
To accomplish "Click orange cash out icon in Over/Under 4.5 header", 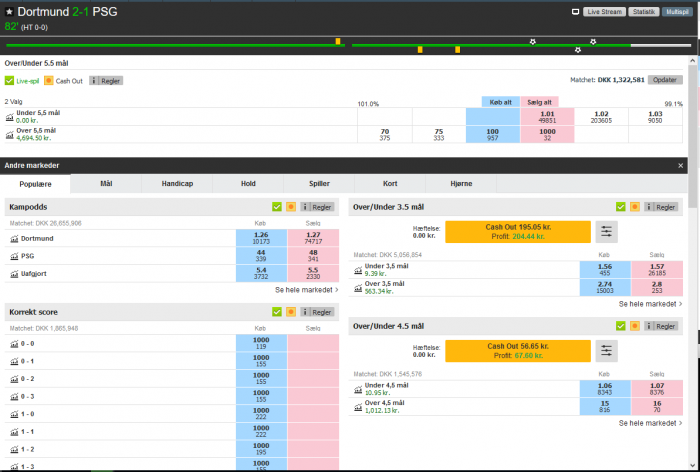I will pyautogui.click(x=635, y=326).
